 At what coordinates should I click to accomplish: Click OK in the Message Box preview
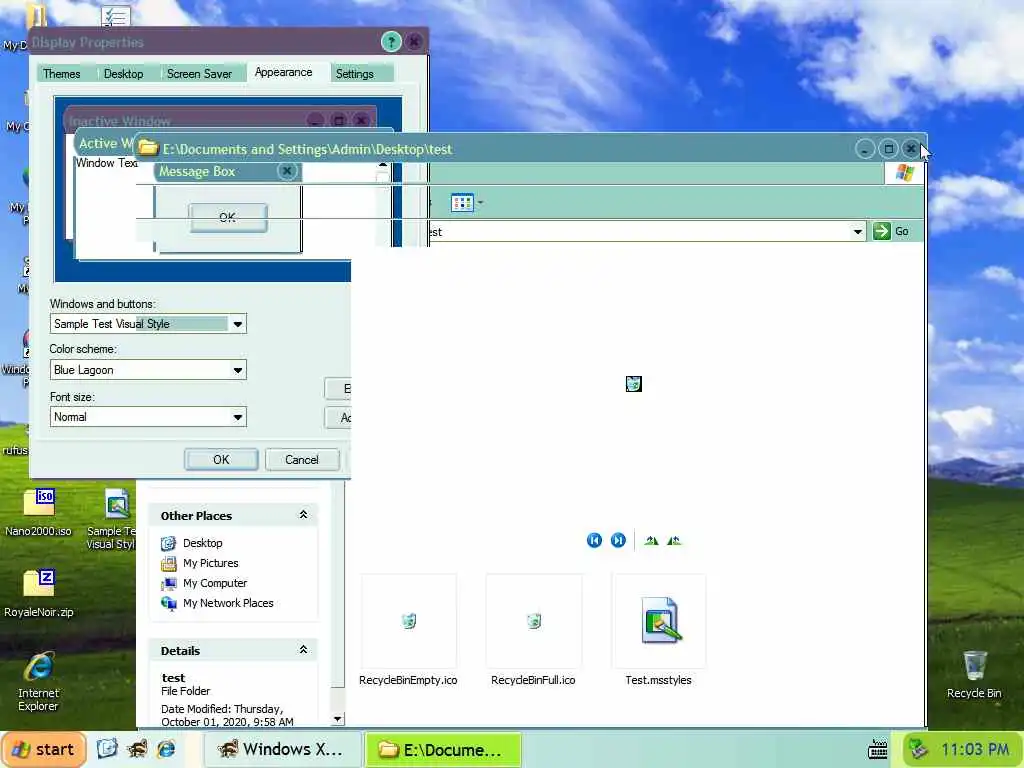228,217
